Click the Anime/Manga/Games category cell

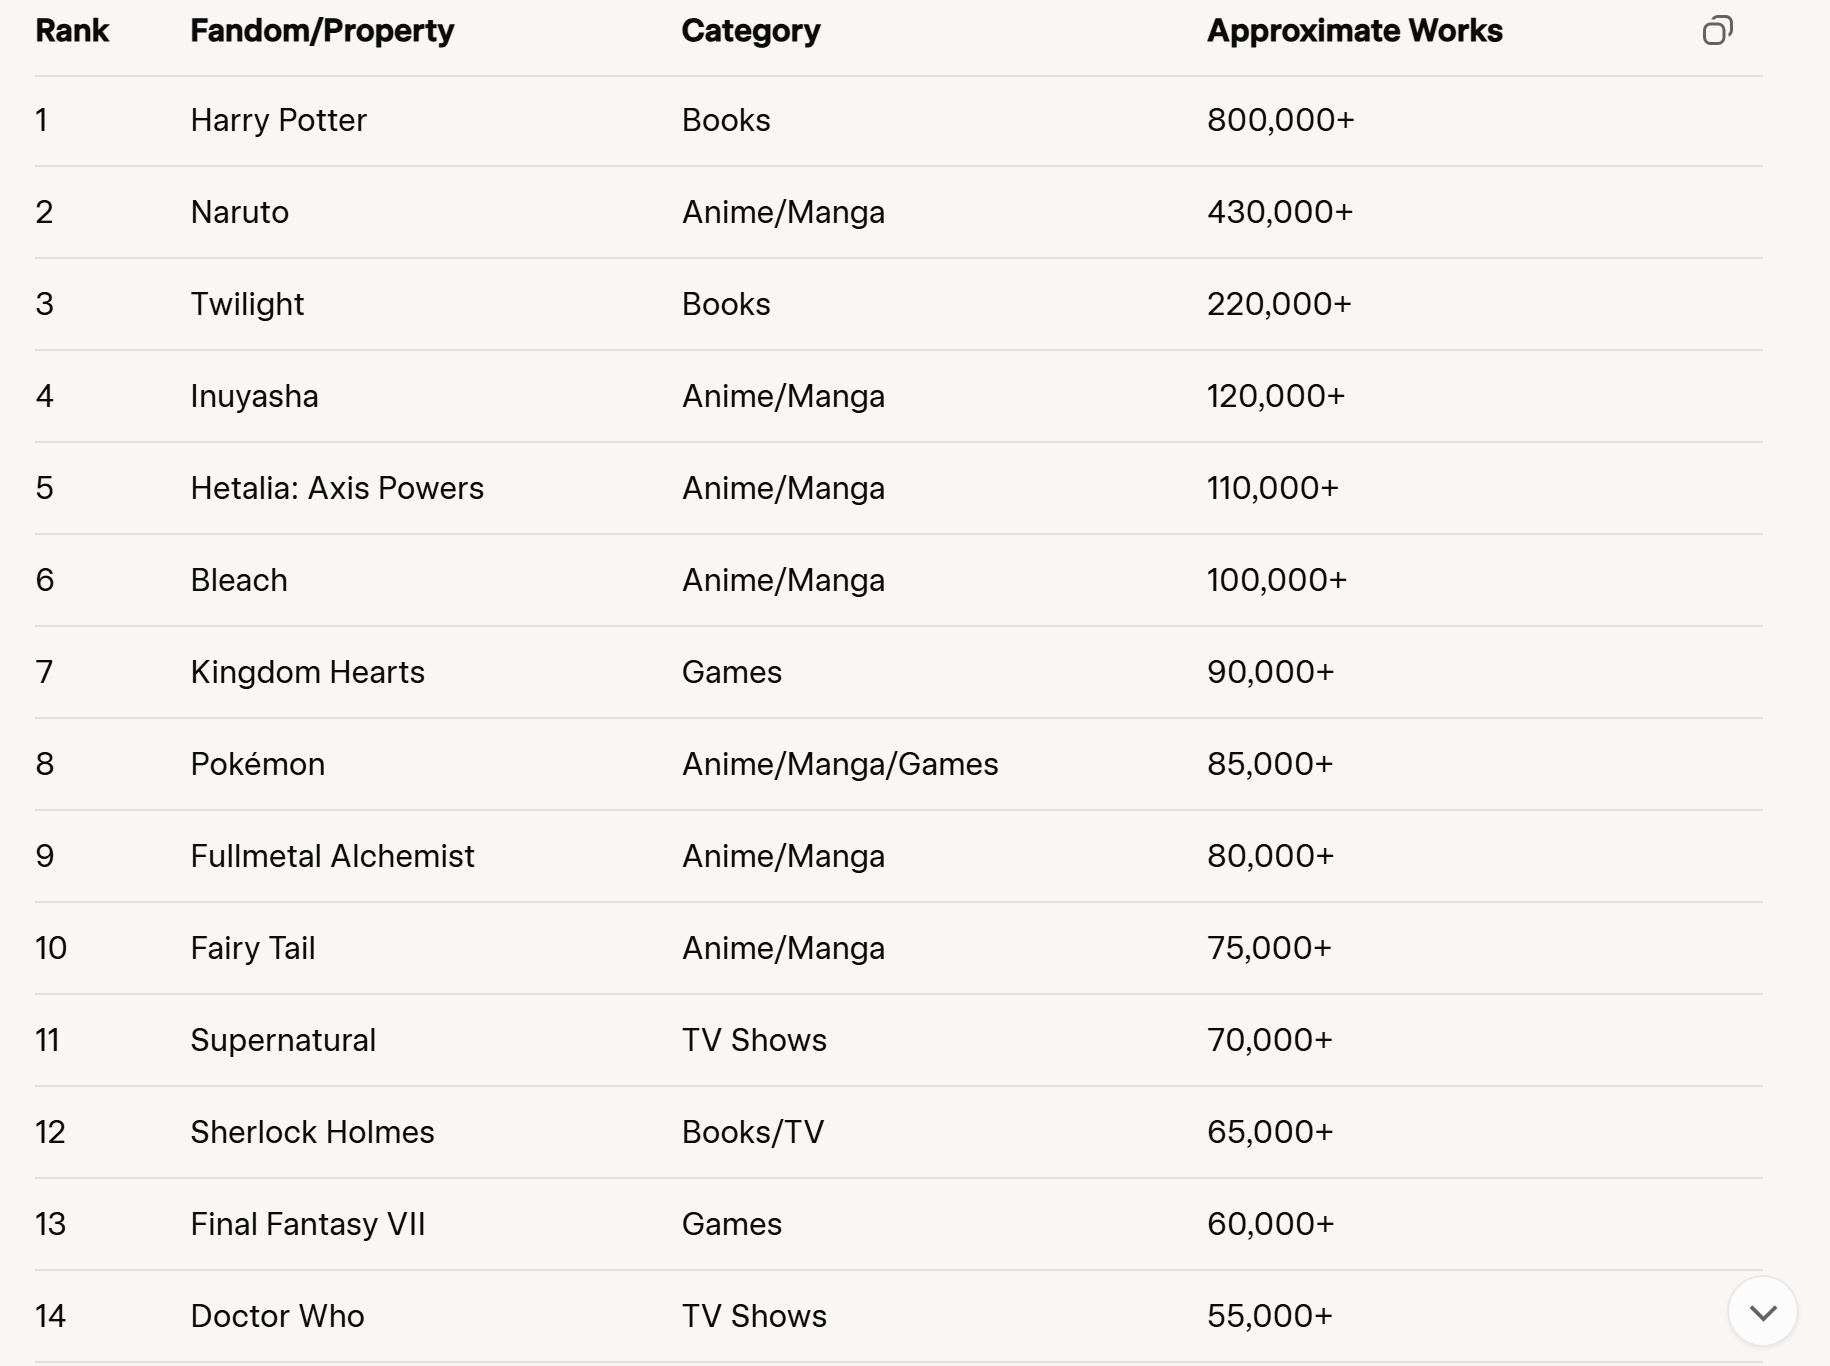point(839,764)
